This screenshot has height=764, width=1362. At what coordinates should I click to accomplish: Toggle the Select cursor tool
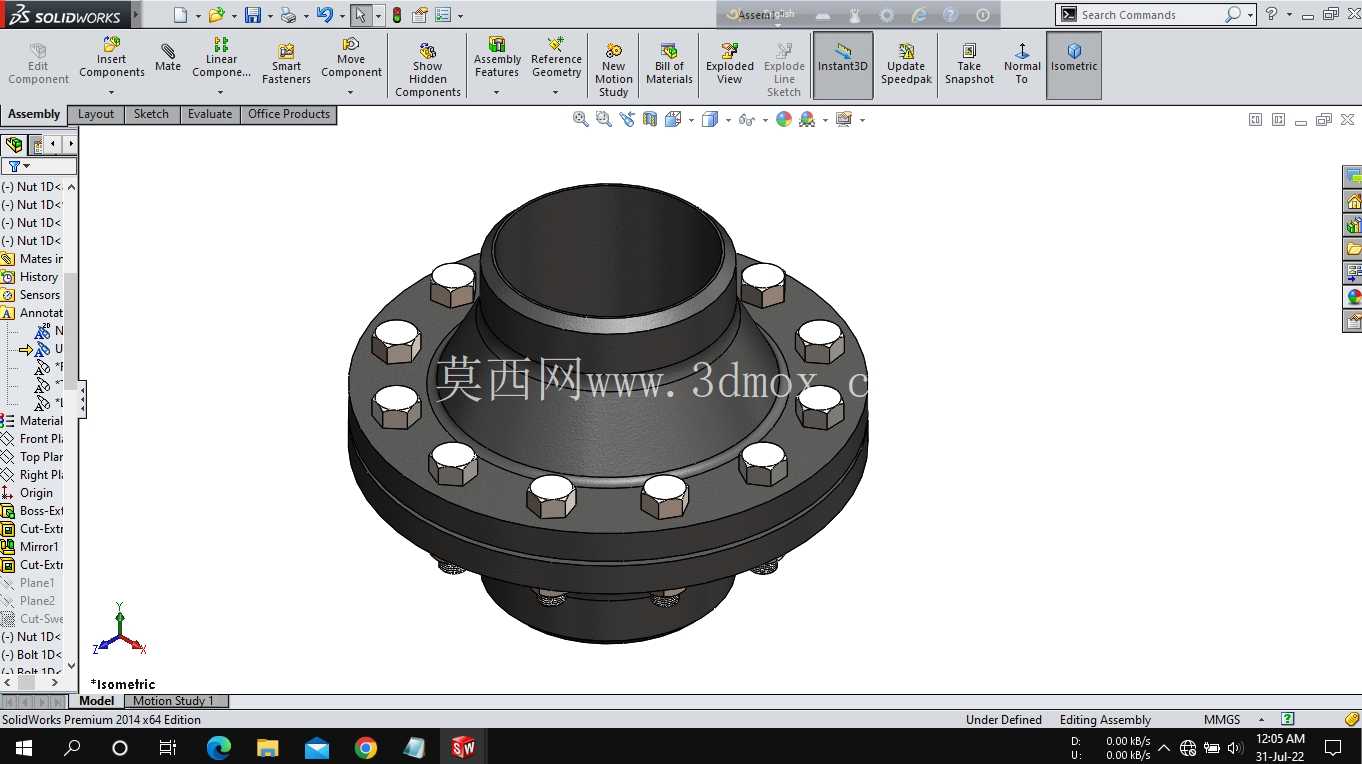(361, 15)
